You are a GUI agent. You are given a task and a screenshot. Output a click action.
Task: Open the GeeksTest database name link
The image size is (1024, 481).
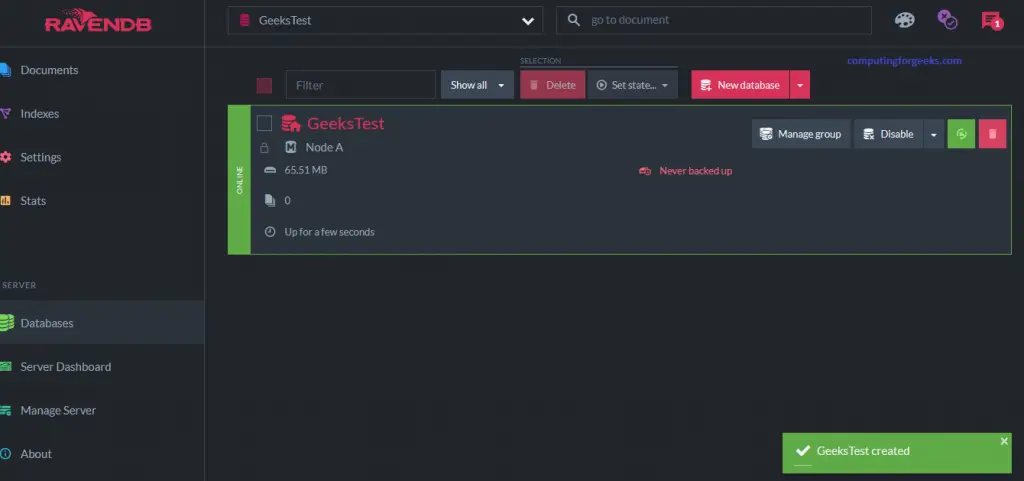coord(345,123)
